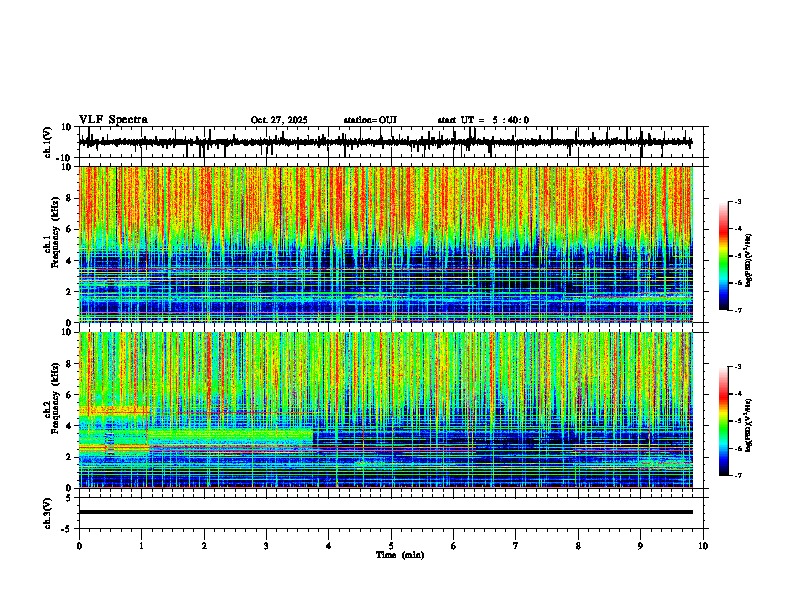Click the "6" kHz tick on ch.1 spectrogram axis

pyautogui.click(x=70, y=229)
